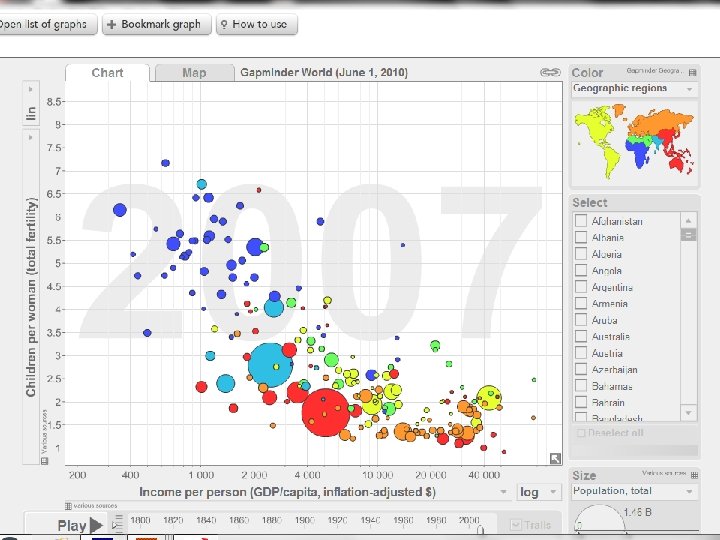The width and height of the screenshot is (720, 540).
Task: Click the largest light-blue bubble
Action: click(x=270, y=365)
